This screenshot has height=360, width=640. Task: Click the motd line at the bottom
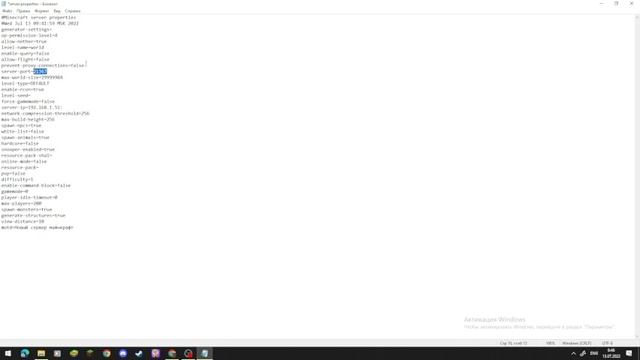point(37,227)
